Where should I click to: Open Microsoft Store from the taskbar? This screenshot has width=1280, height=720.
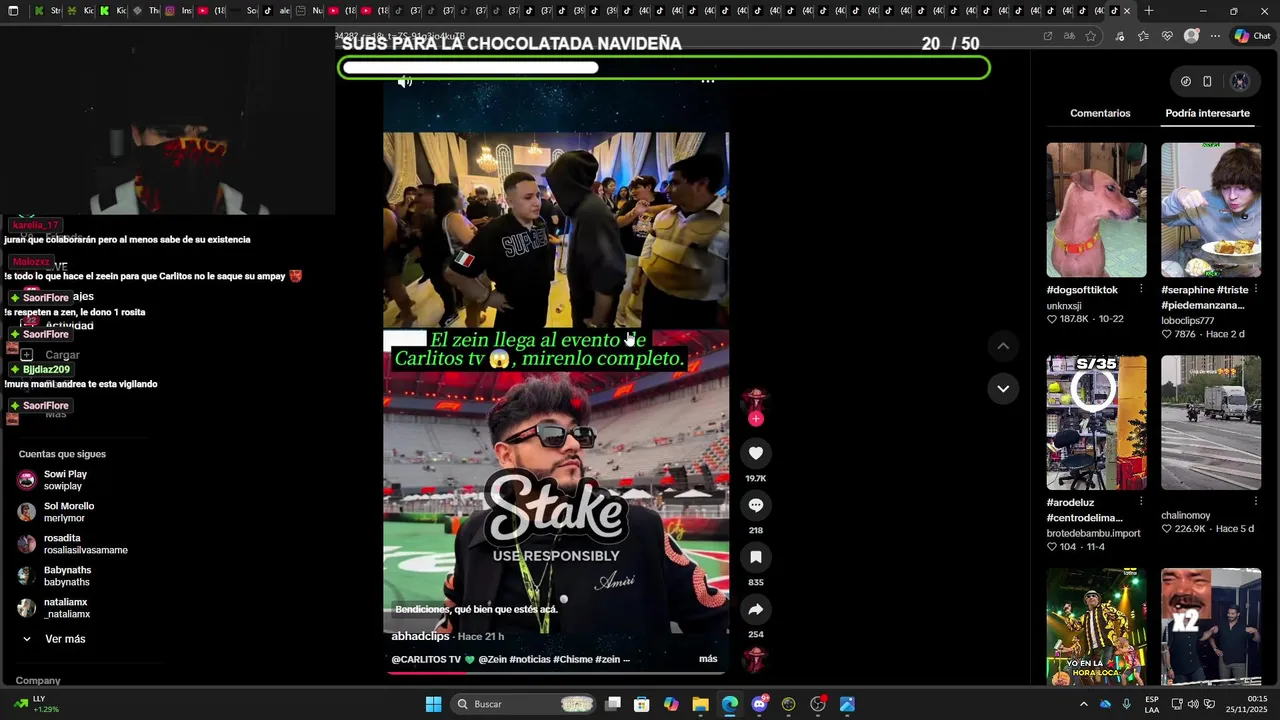pyautogui.click(x=642, y=704)
